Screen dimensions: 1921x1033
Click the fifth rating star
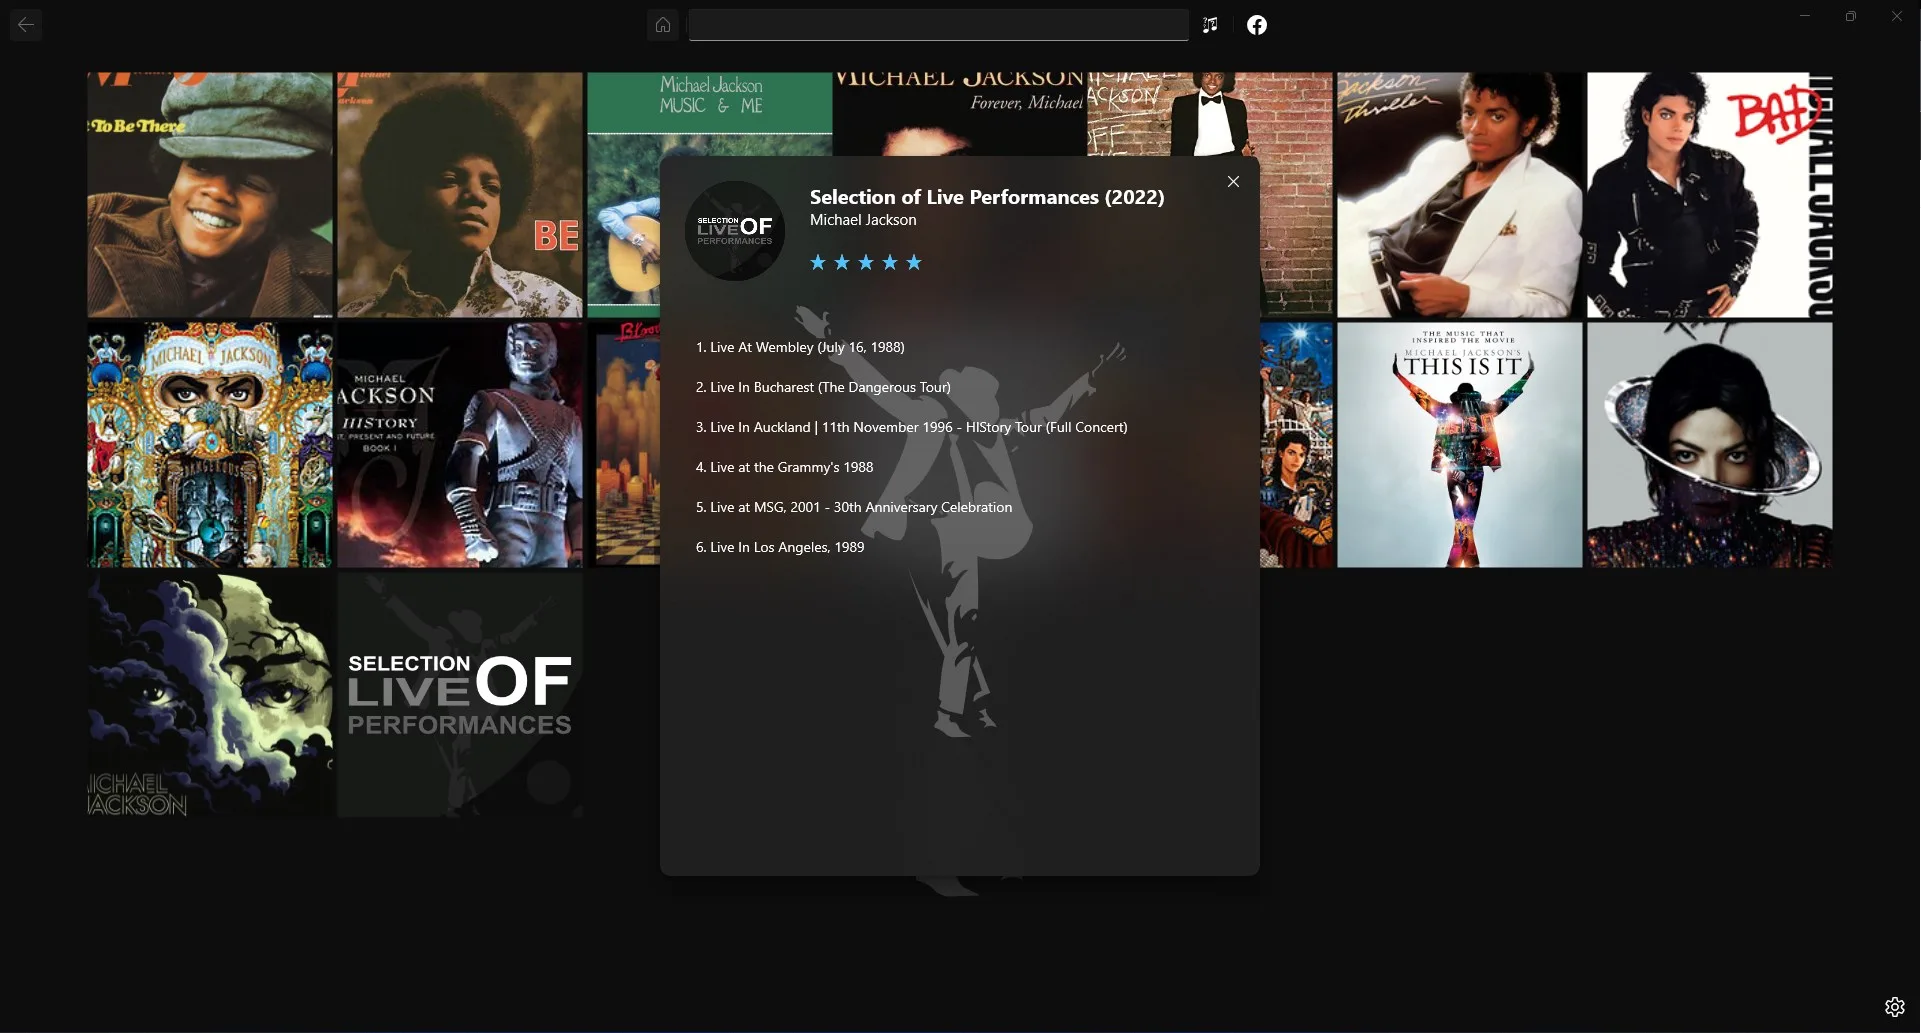(914, 262)
